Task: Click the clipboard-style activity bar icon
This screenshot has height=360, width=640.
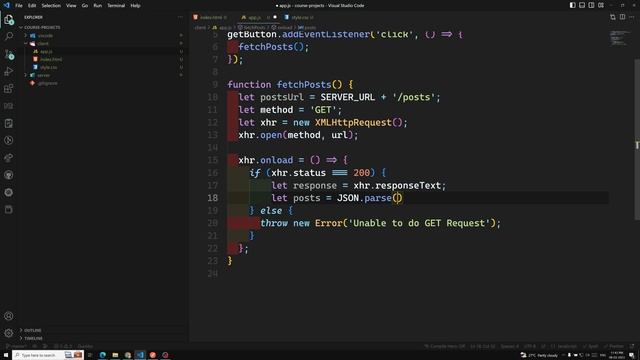Action: tap(9, 123)
